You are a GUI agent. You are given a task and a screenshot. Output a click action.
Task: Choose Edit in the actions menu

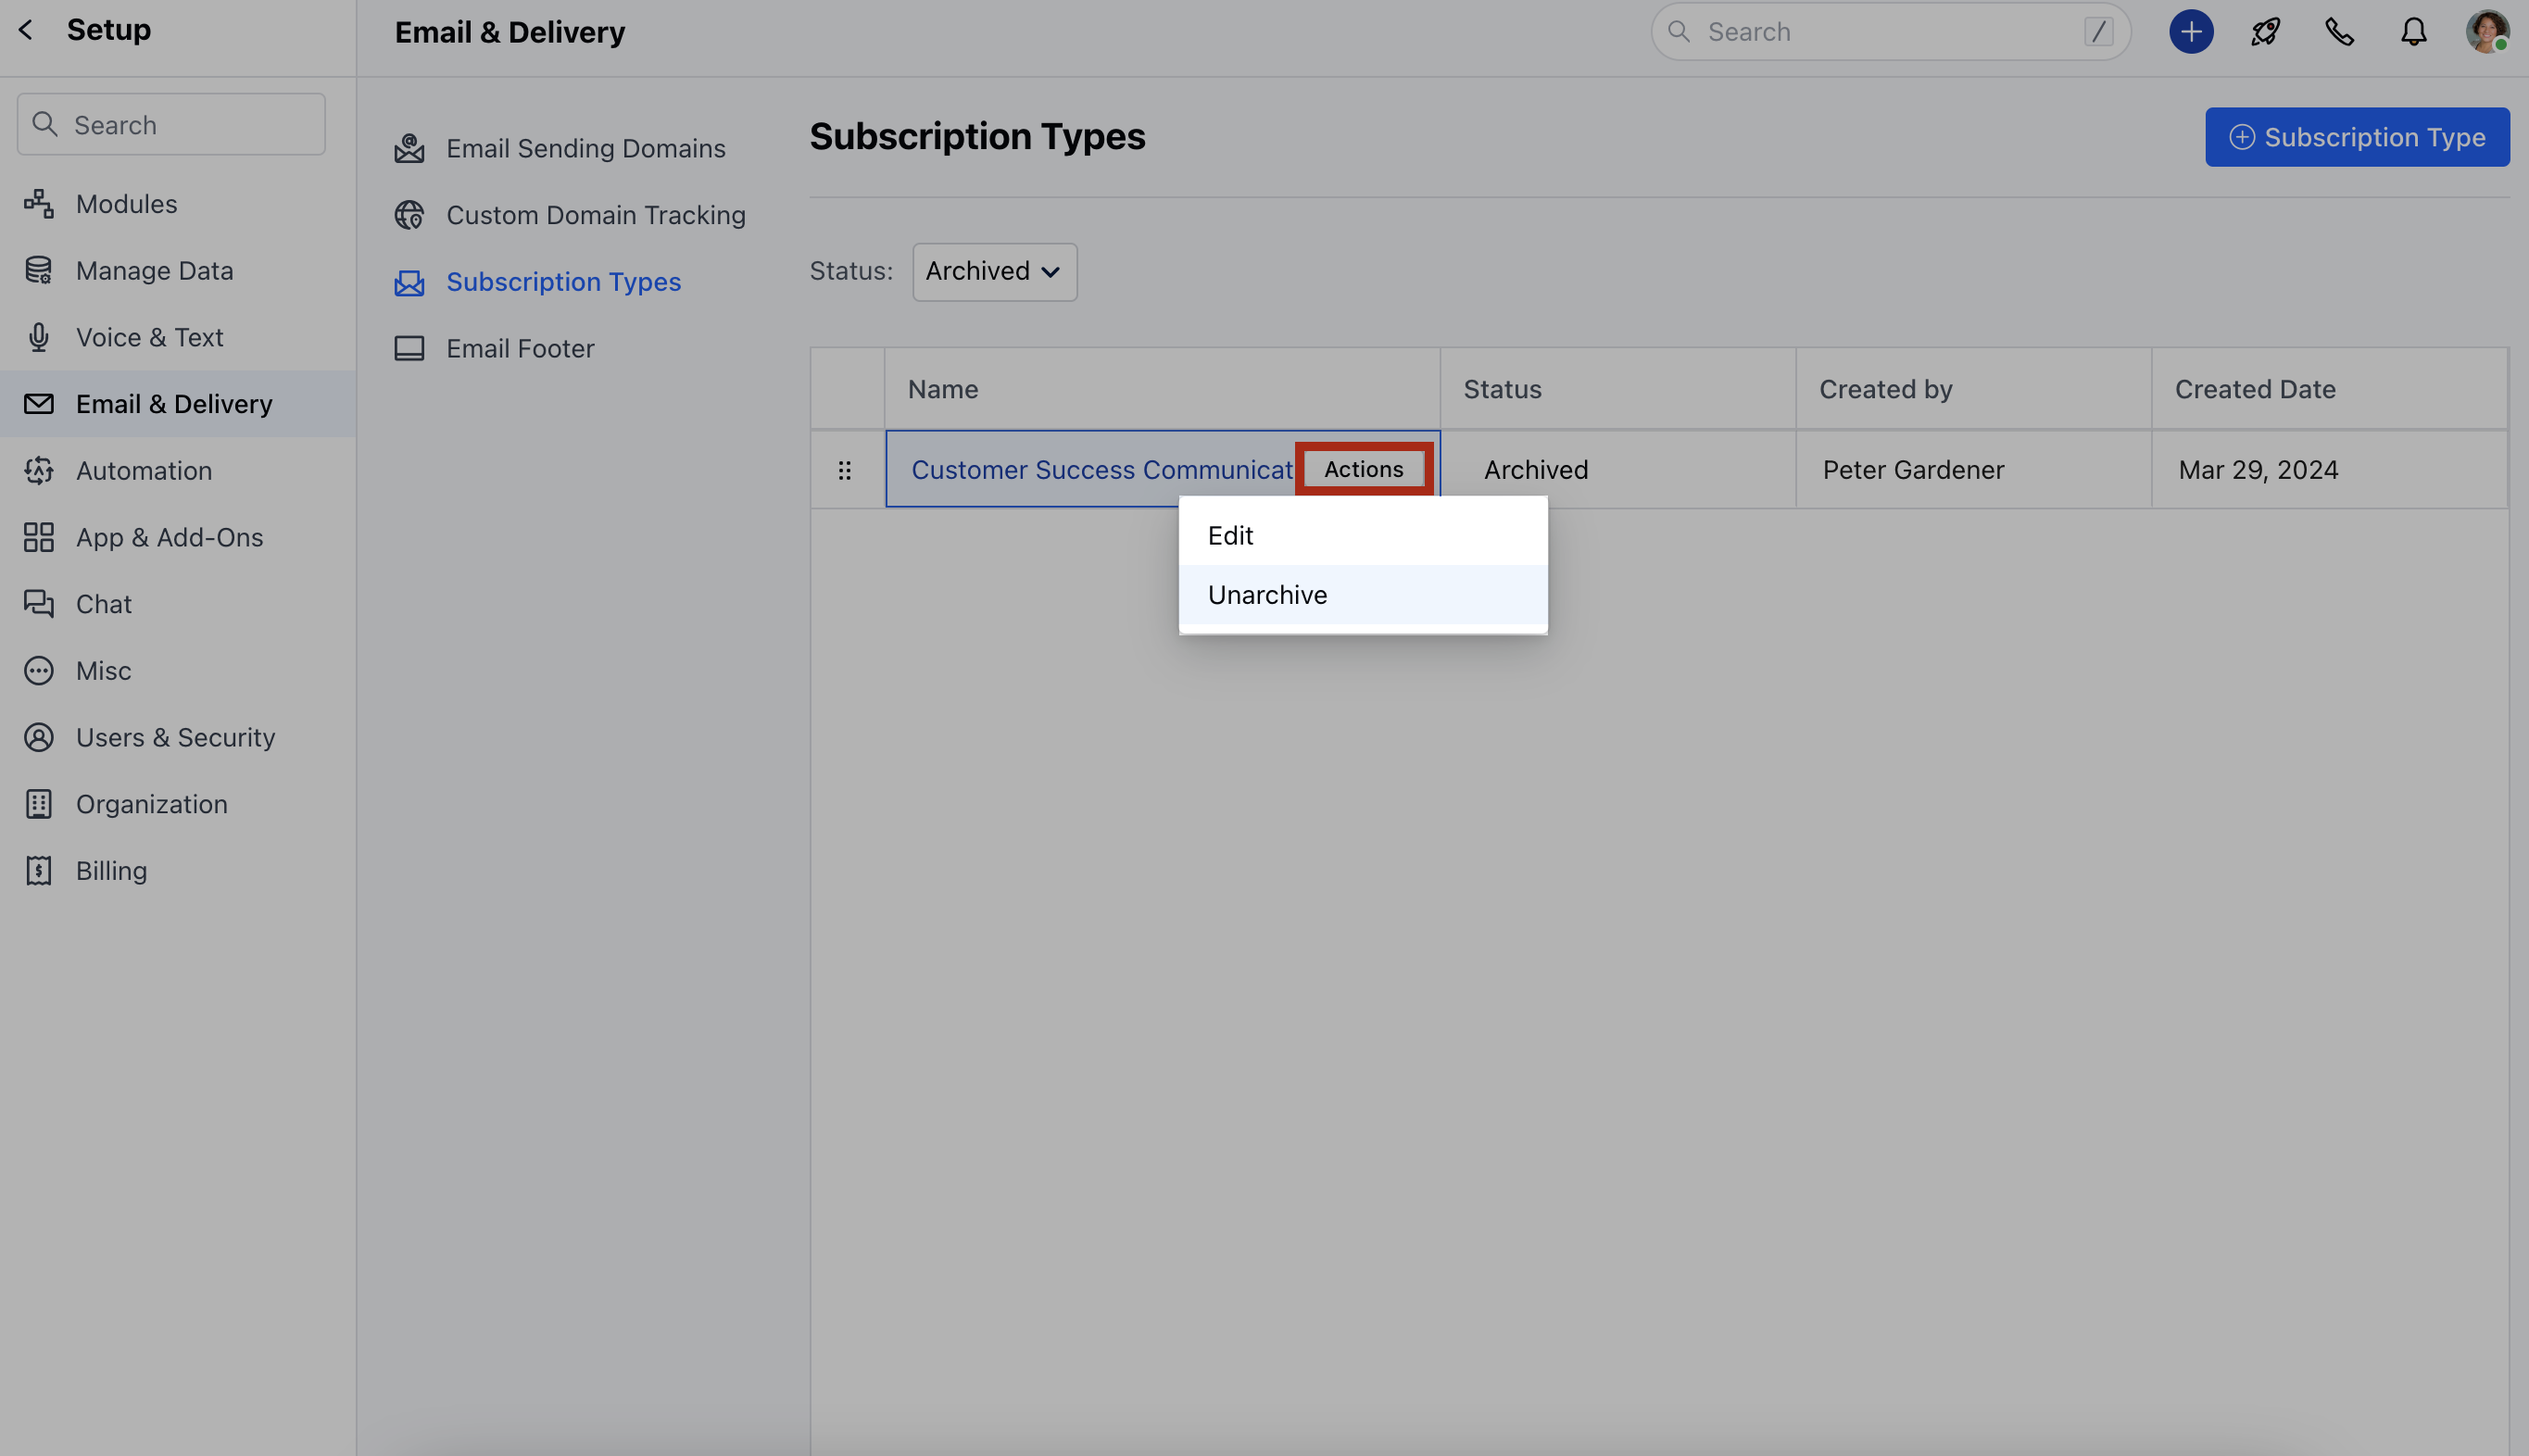[x=1230, y=536]
